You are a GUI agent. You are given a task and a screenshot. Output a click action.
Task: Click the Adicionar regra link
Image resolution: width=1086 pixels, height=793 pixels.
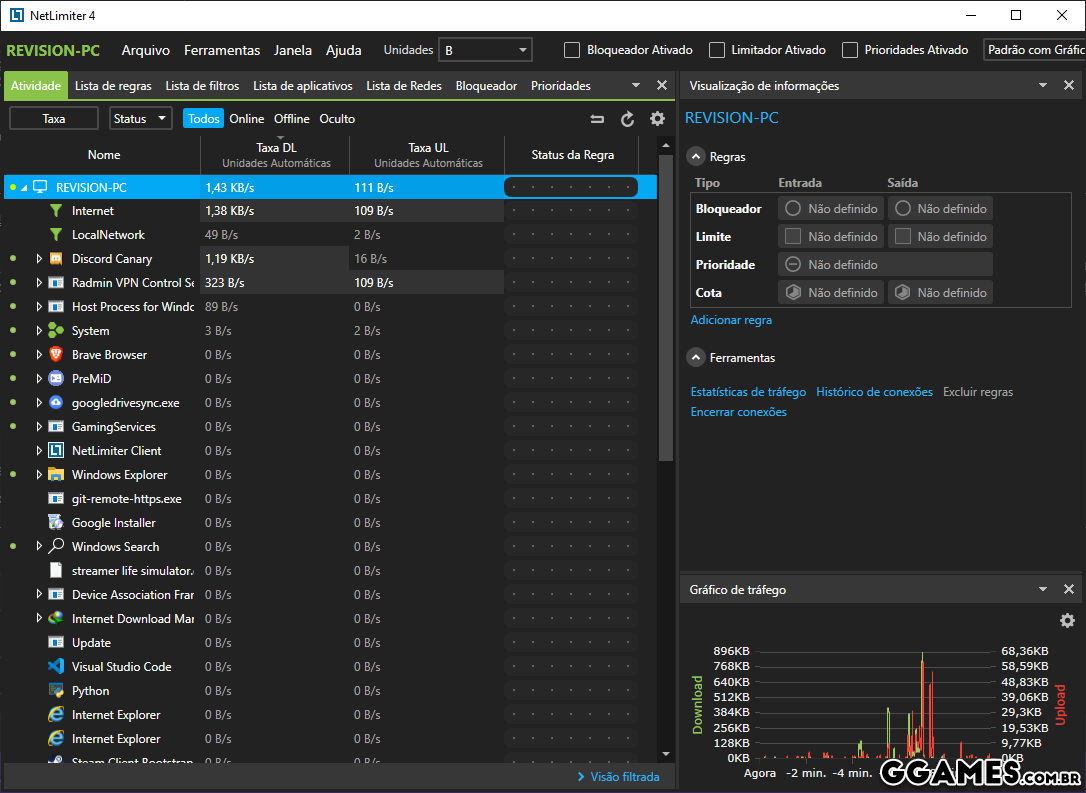pos(731,320)
